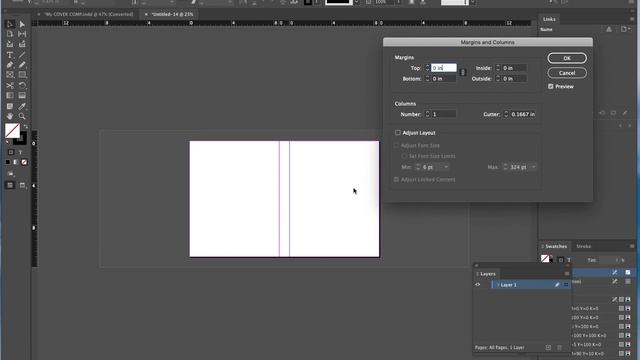Click the Create new layer icon

click(548, 347)
